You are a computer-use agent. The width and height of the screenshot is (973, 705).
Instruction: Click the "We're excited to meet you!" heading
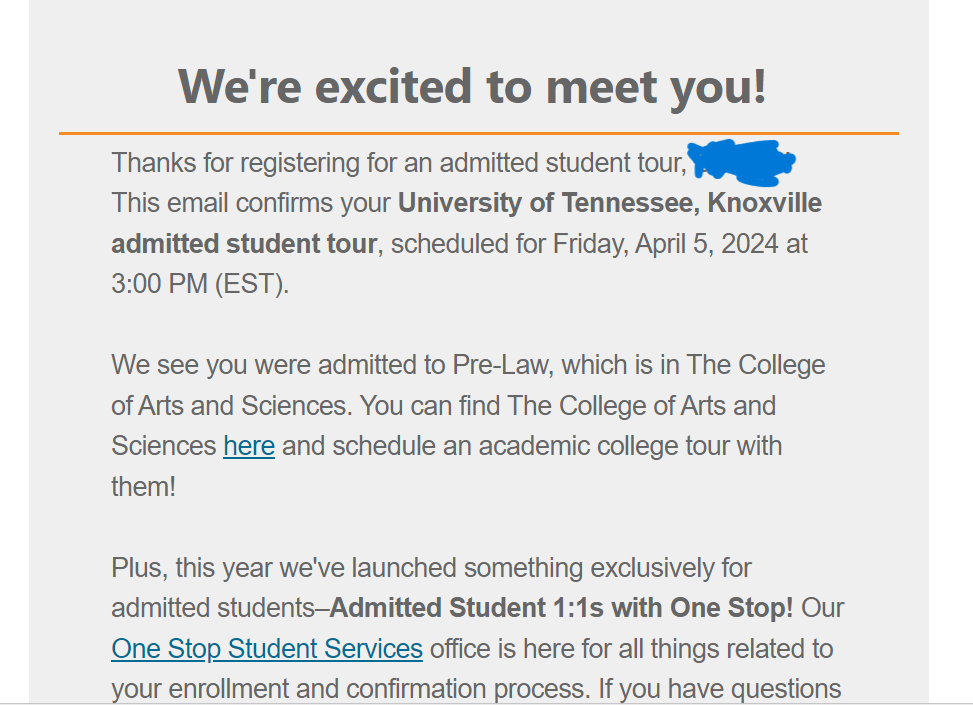pyautogui.click(x=472, y=86)
